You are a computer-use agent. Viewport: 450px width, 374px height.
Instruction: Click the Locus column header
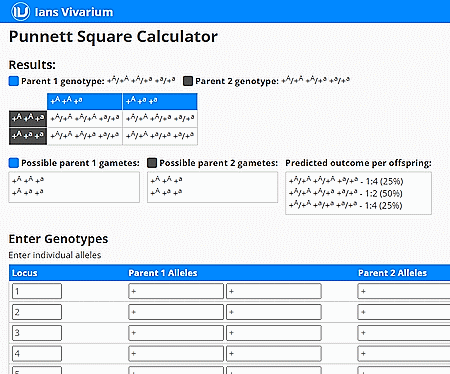25,273
